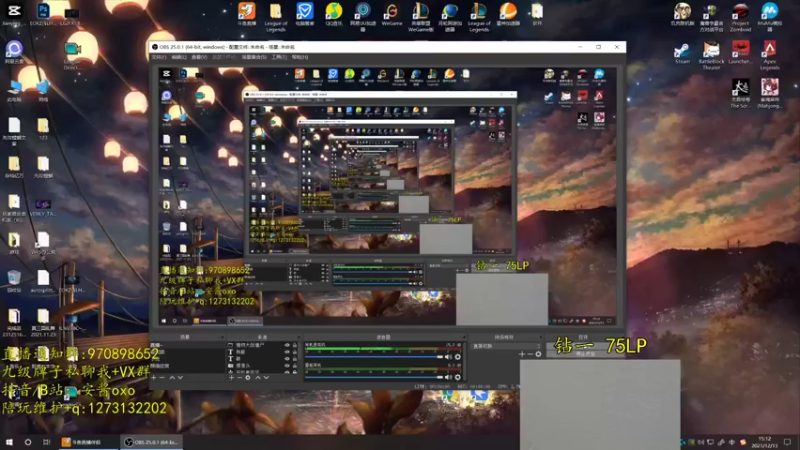Click the LIVE timer in the OBS status bar

pos(432,387)
